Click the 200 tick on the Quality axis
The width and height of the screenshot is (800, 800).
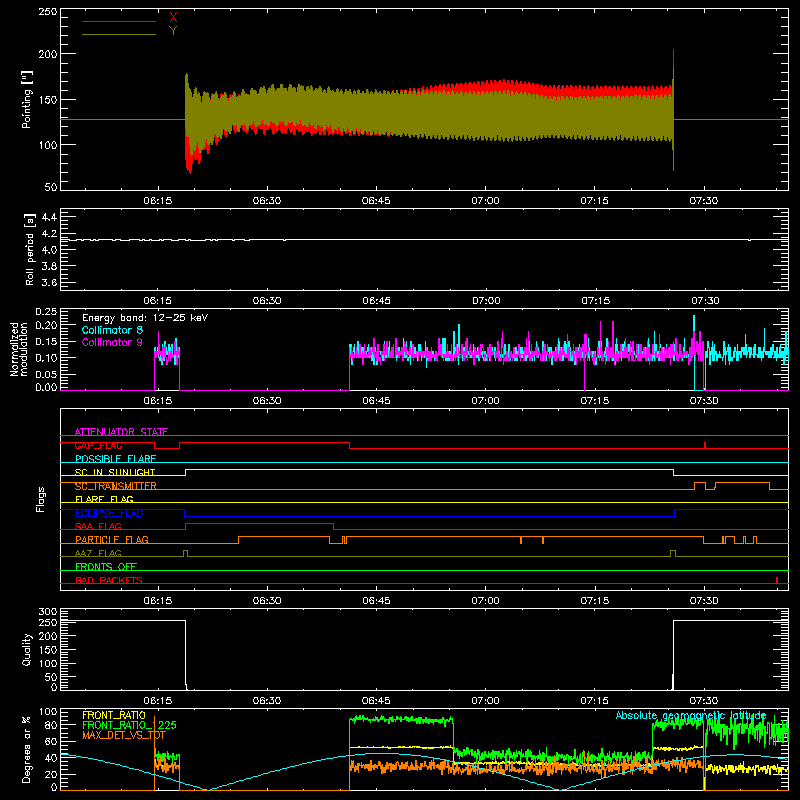coord(48,636)
